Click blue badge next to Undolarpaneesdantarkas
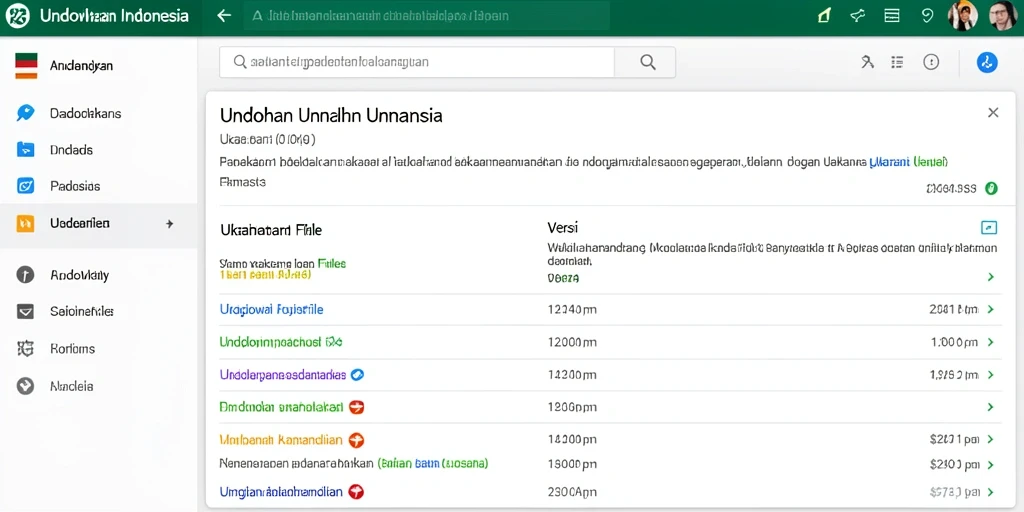This screenshot has width=1024, height=512. (357, 375)
